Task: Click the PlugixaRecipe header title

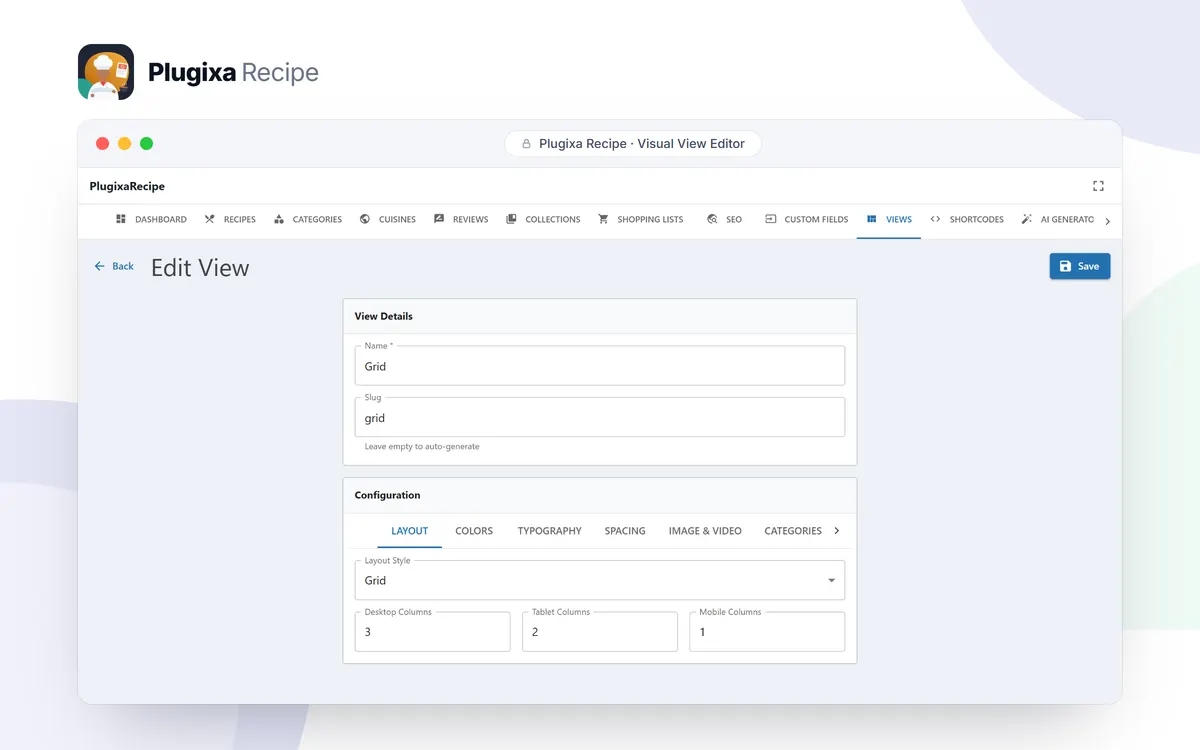Action: 127,186
